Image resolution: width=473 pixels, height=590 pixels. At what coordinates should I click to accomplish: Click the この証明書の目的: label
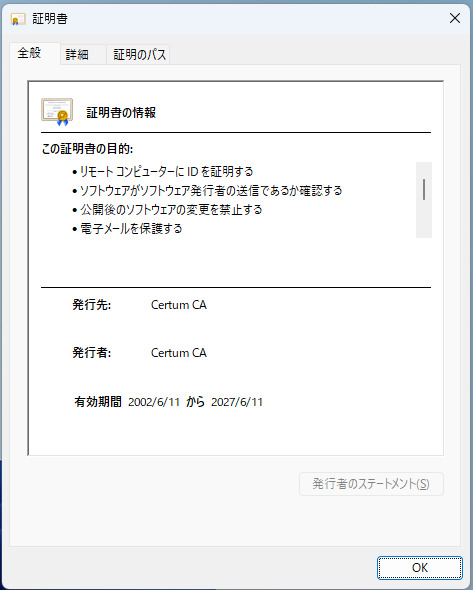tap(87, 149)
